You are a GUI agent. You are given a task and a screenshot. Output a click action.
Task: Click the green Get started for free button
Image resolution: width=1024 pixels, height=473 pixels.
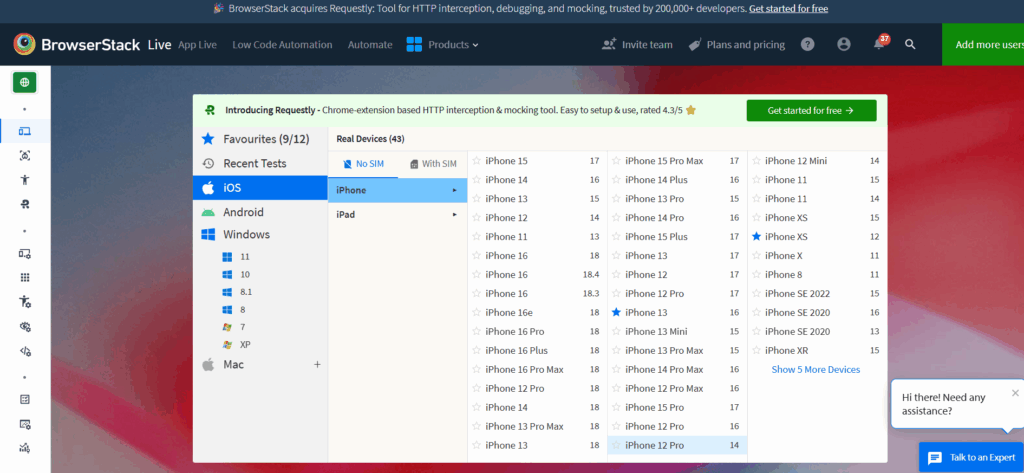(x=811, y=111)
